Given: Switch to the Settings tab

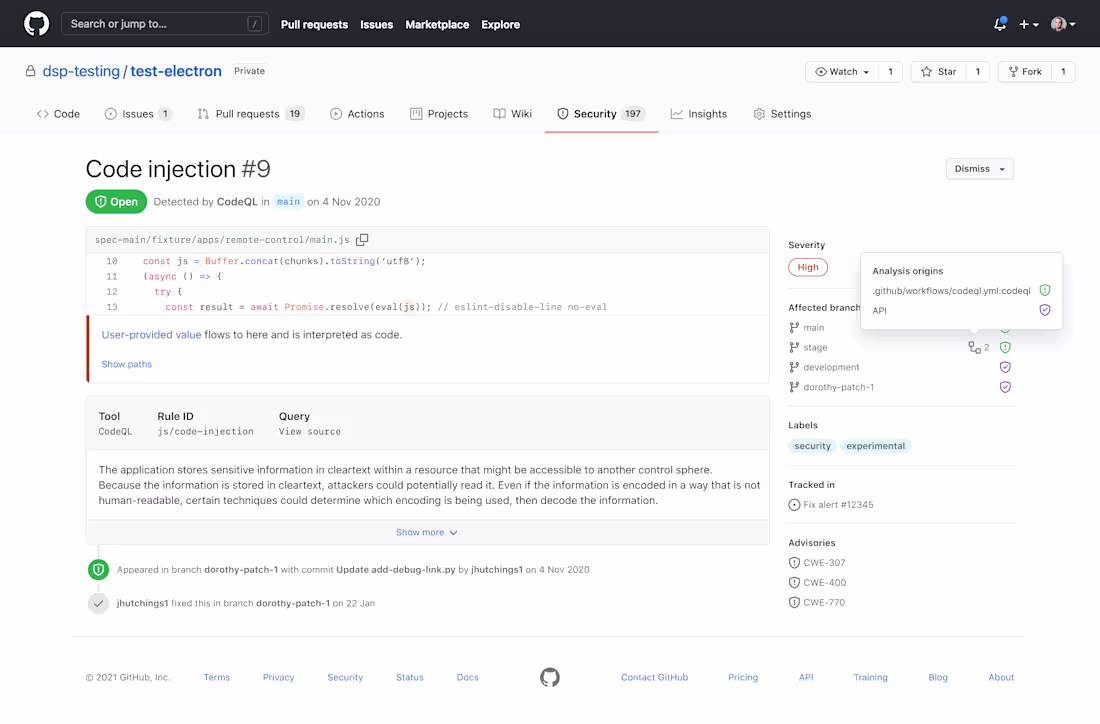Looking at the screenshot, I should pyautogui.click(x=782, y=114).
